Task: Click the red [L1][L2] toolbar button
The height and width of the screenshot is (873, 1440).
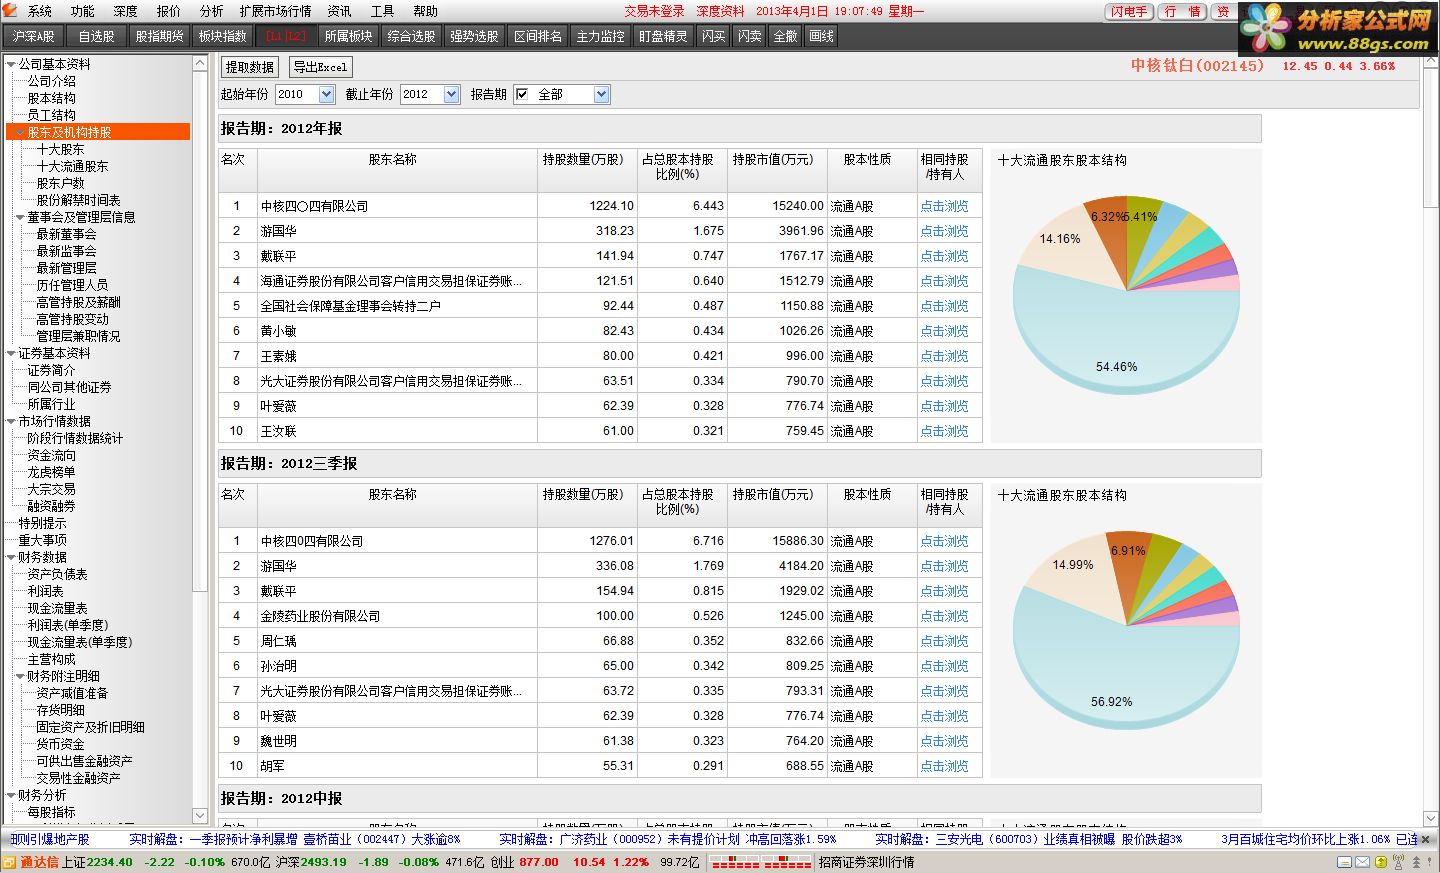Action: click(286, 36)
